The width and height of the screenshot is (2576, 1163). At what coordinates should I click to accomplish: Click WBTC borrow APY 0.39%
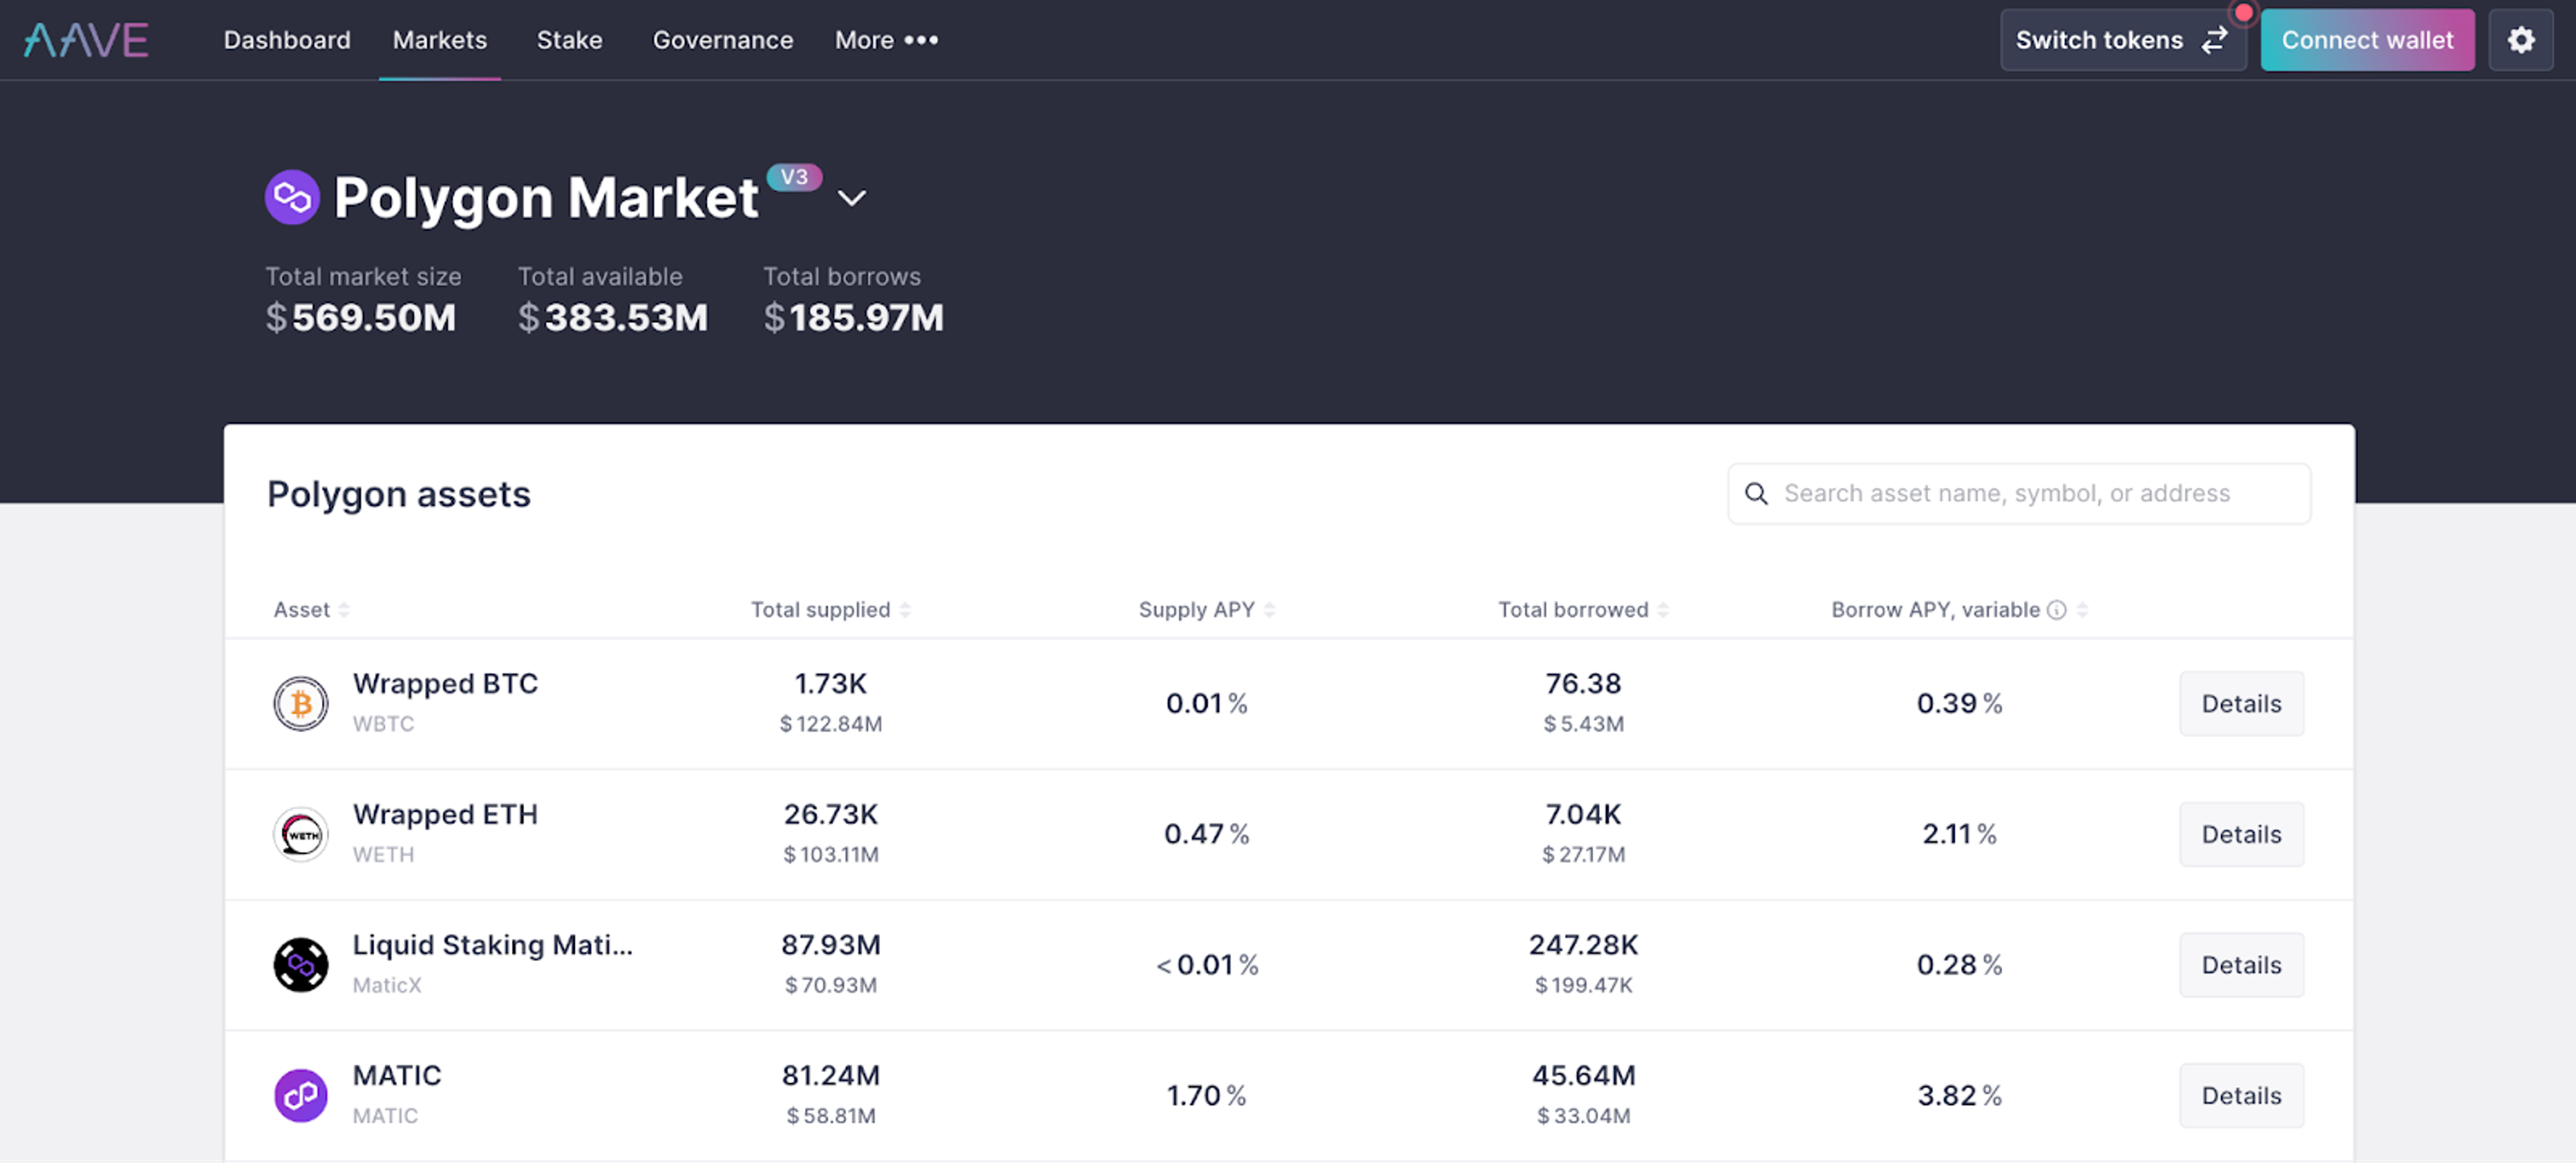(1959, 704)
